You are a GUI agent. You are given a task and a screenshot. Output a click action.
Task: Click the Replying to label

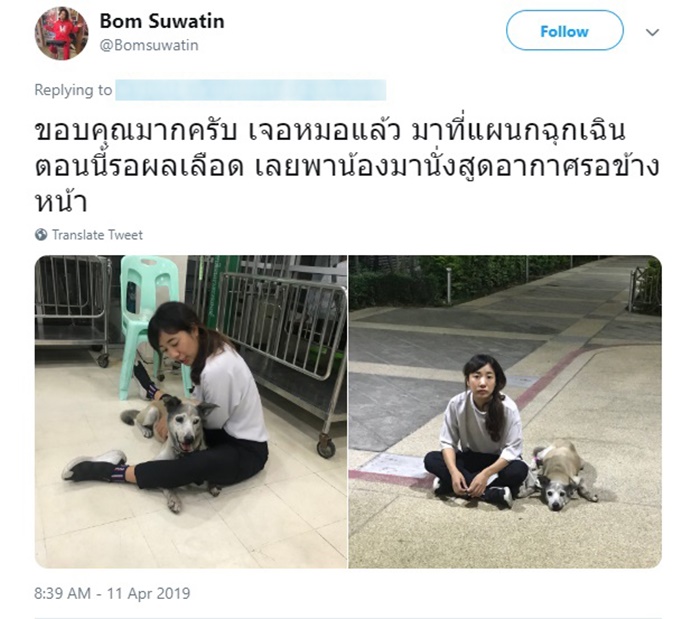[x=73, y=90]
